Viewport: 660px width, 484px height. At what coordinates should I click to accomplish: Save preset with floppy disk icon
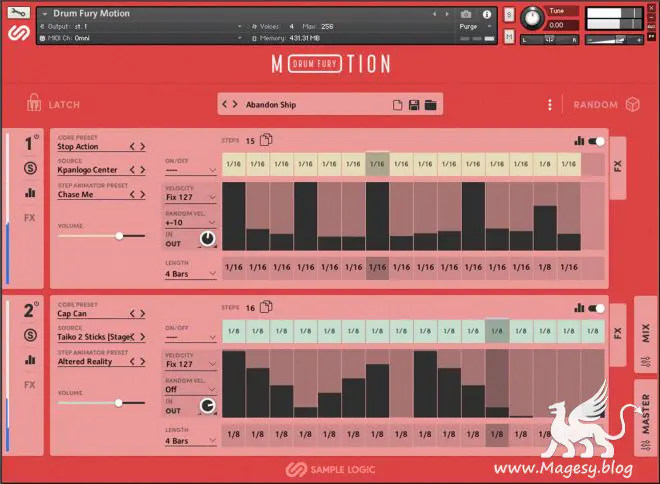pos(414,105)
